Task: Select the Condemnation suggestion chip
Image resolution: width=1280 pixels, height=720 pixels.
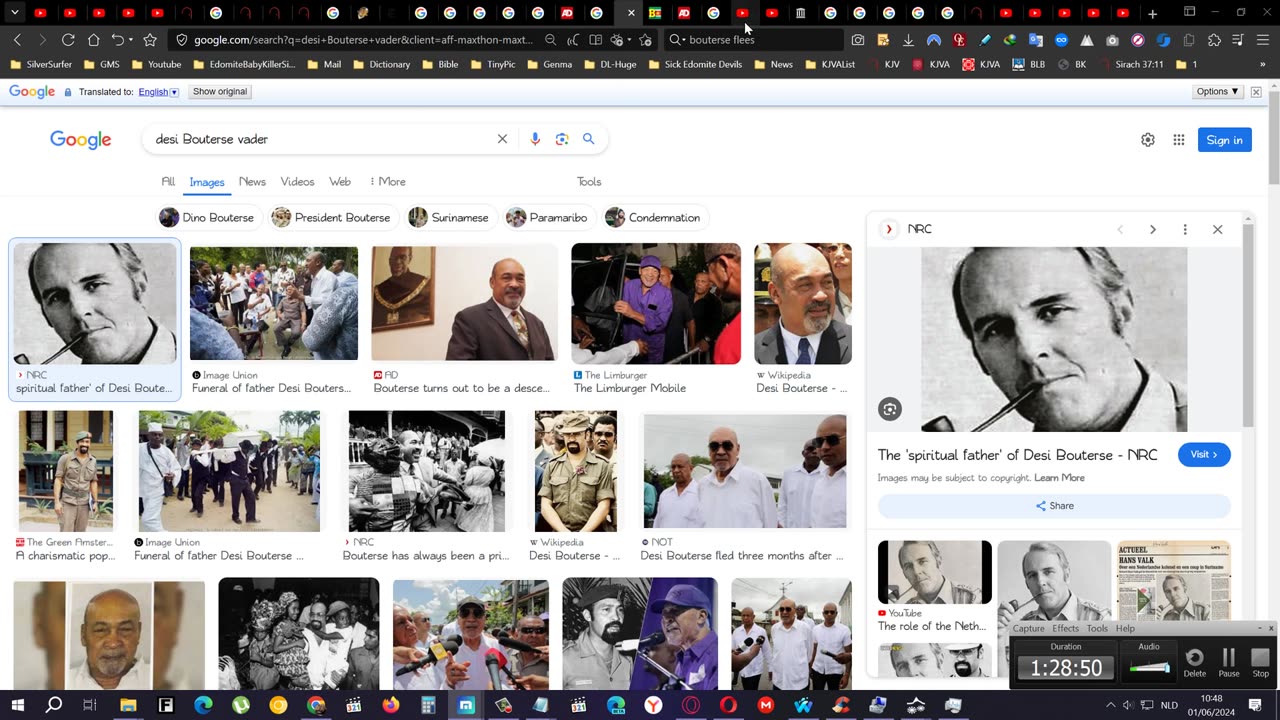Action: tap(654, 217)
